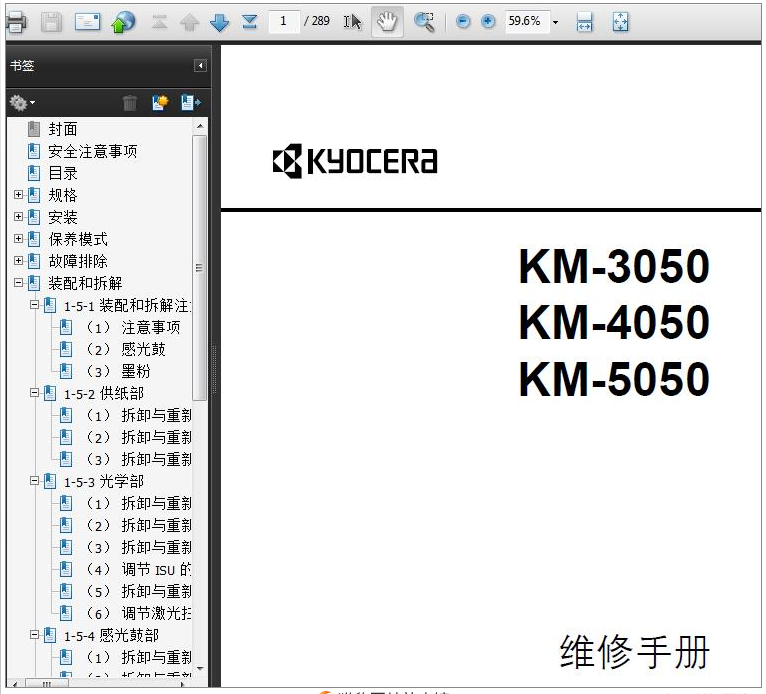Click the bookmarks vertical scrollbar thumb

tap(199, 268)
